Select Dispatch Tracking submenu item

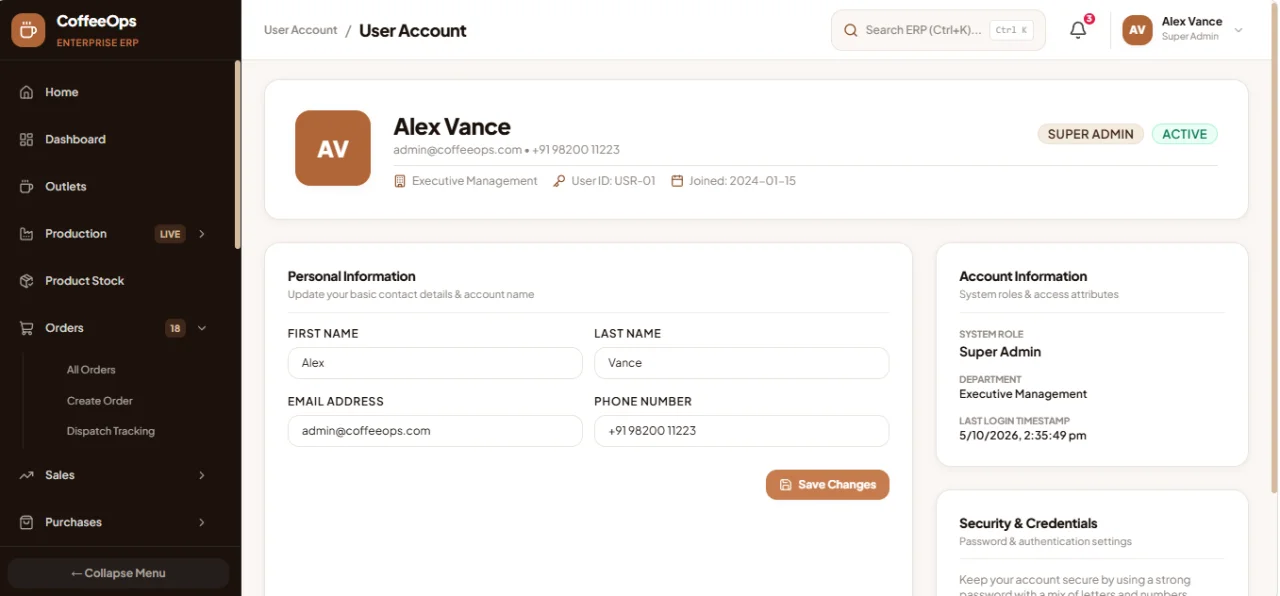(x=111, y=431)
